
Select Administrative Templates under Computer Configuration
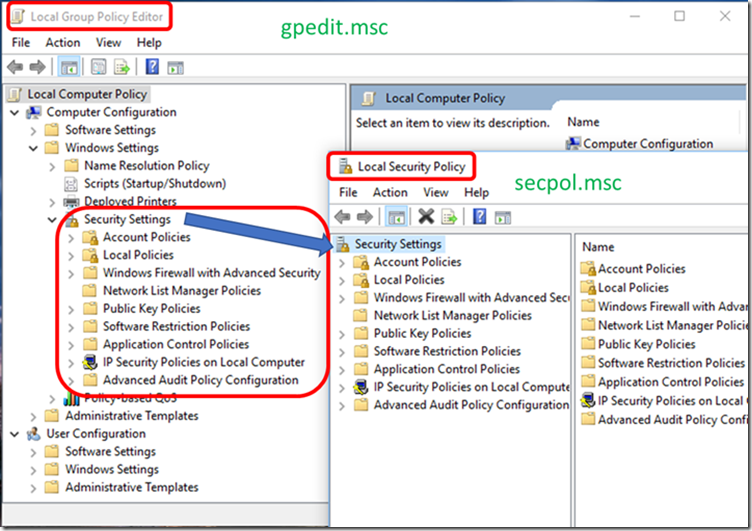click(x=132, y=415)
